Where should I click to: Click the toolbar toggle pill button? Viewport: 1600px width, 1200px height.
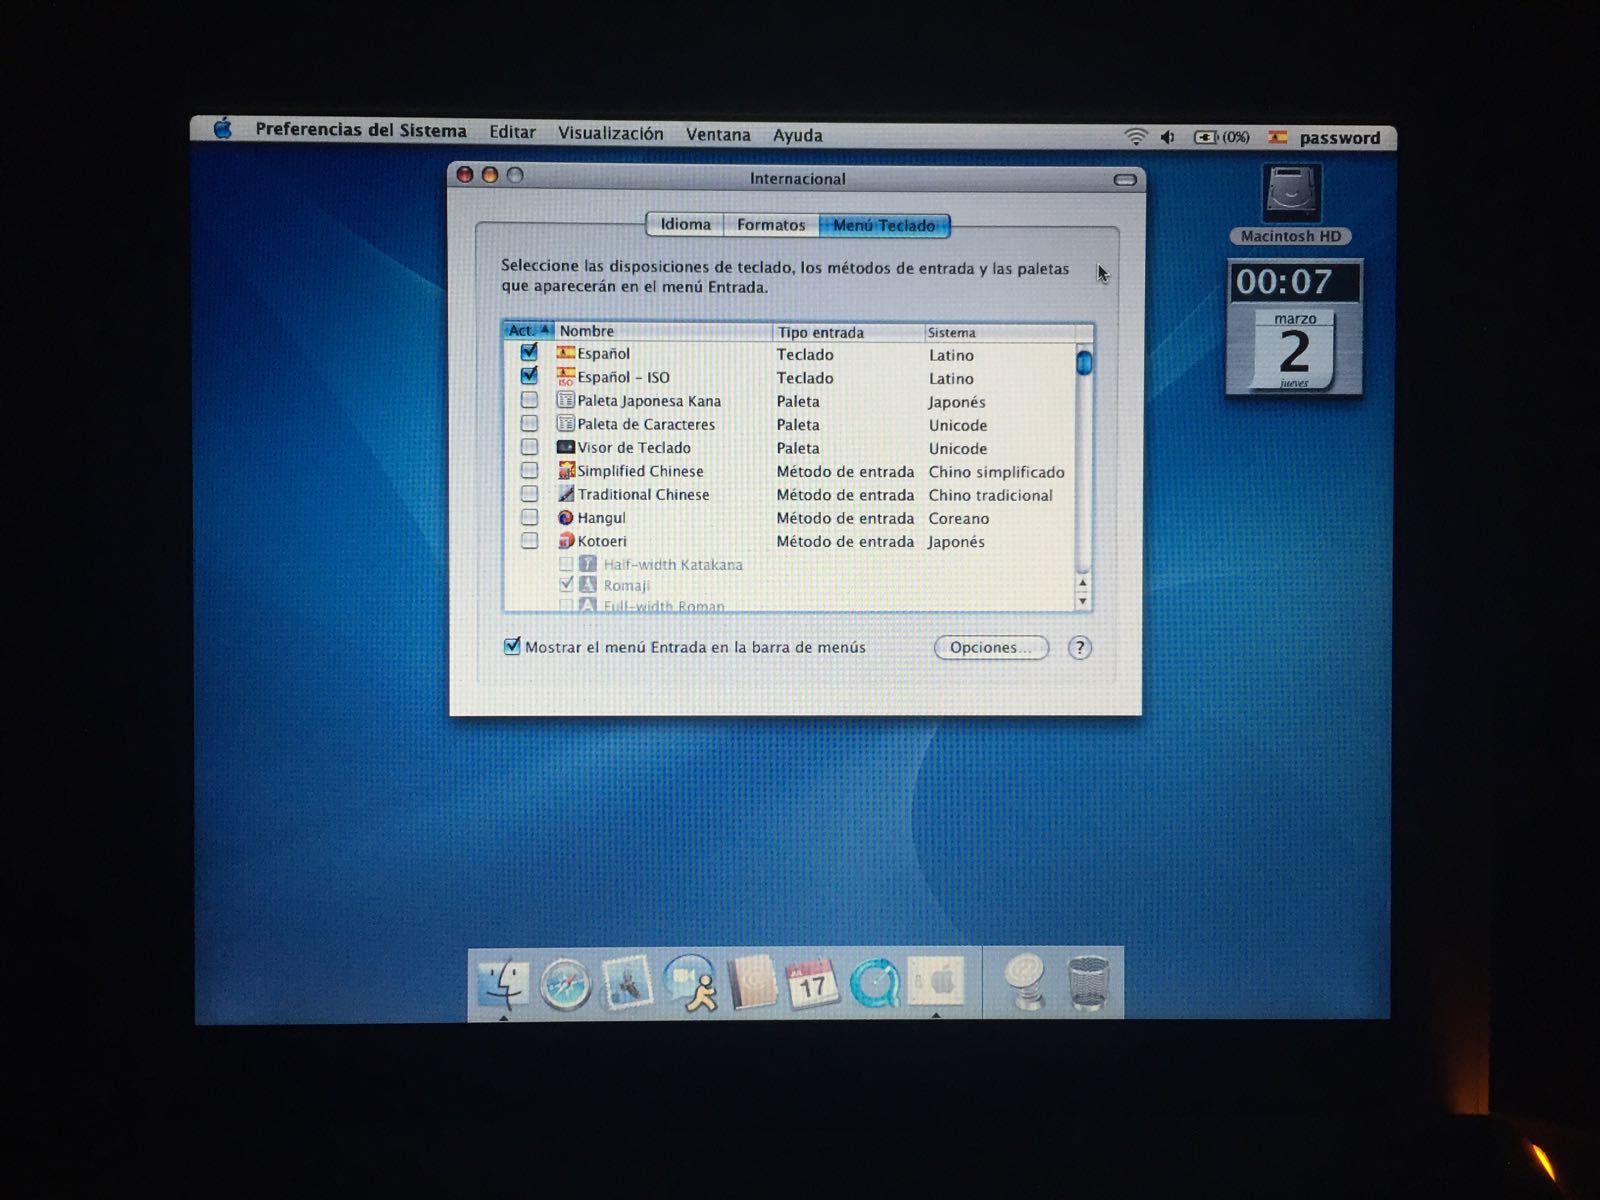tap(1125, 180)
